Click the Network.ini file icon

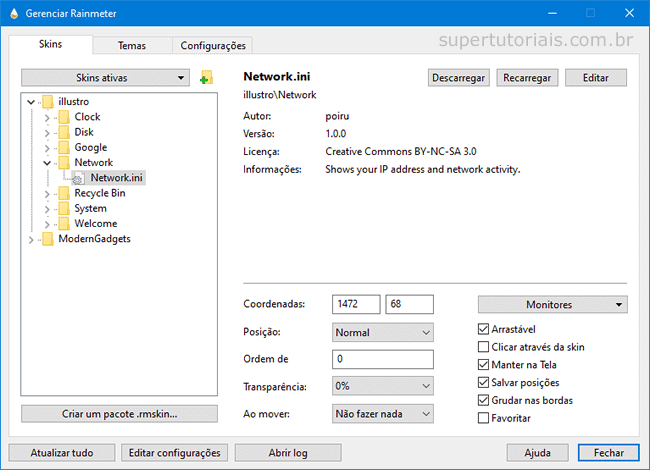point(79,178)
